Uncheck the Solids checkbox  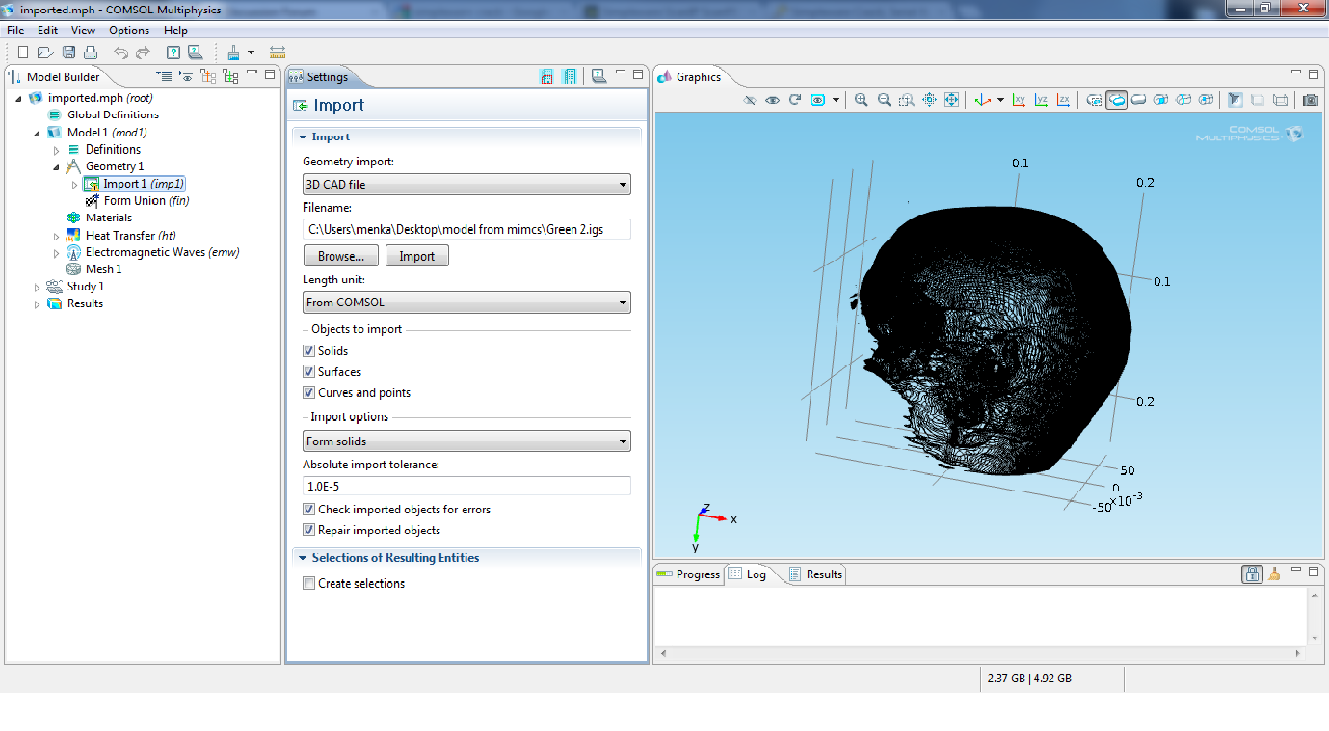tap(309, 351)
